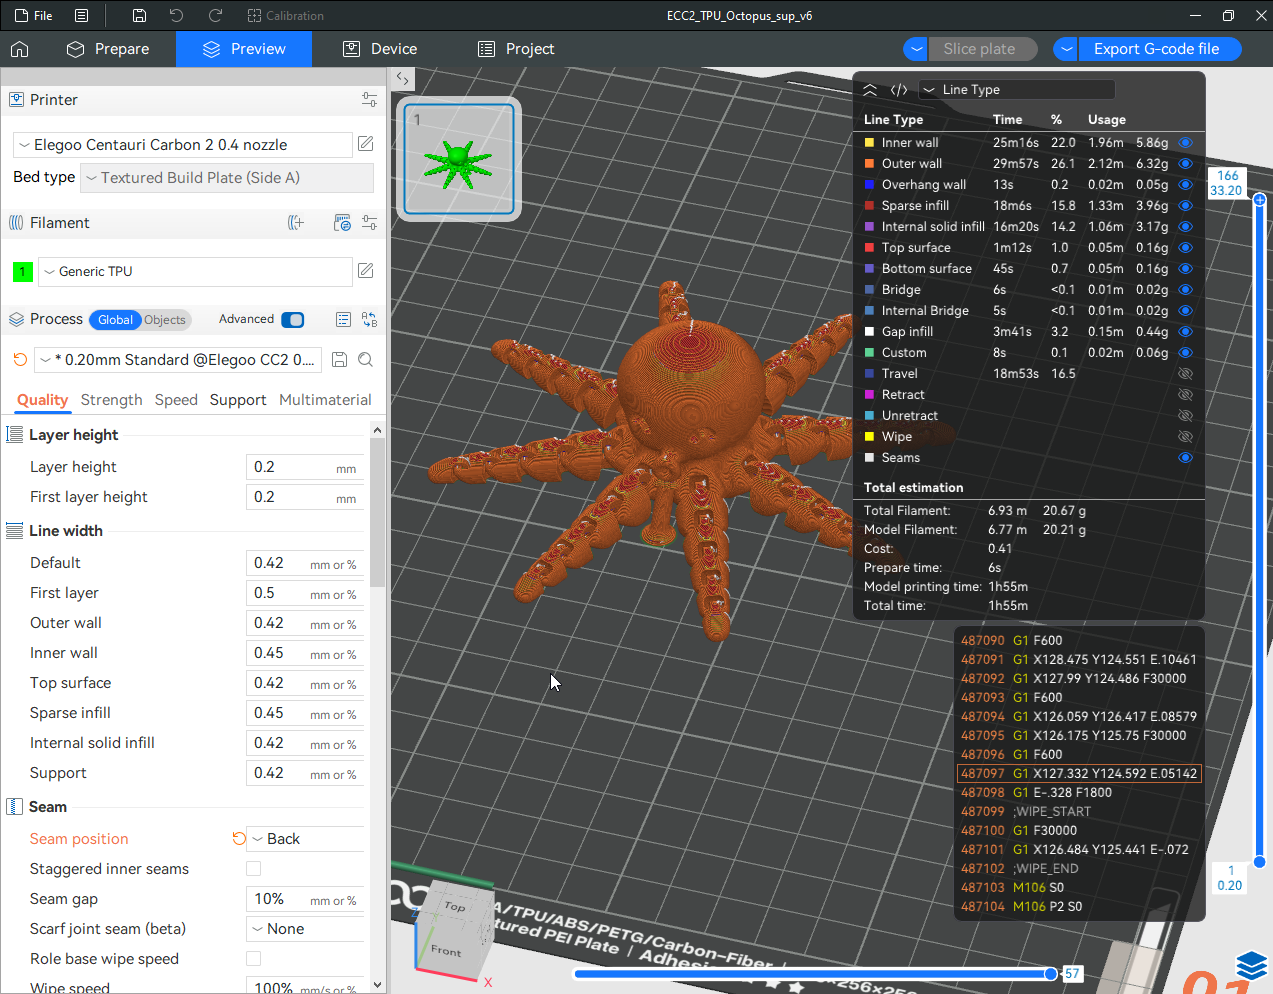Hide Inner wall lines with eye icon
This screenshot has width=1273, height=994.
pyautogui.click(x=1185, y=143)
